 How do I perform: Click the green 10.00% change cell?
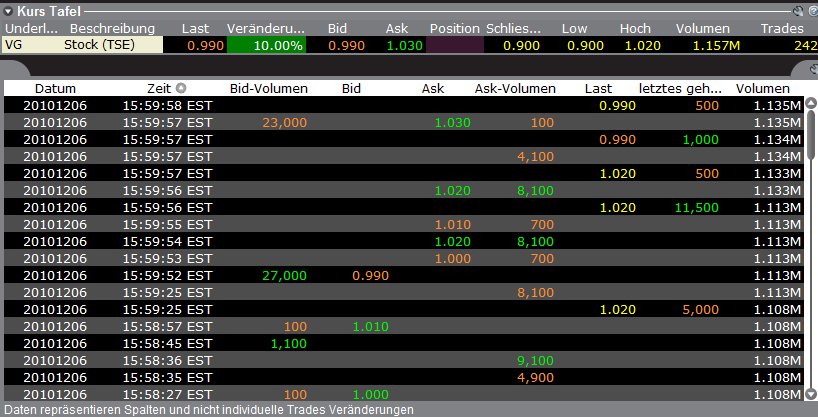point(266,45)
